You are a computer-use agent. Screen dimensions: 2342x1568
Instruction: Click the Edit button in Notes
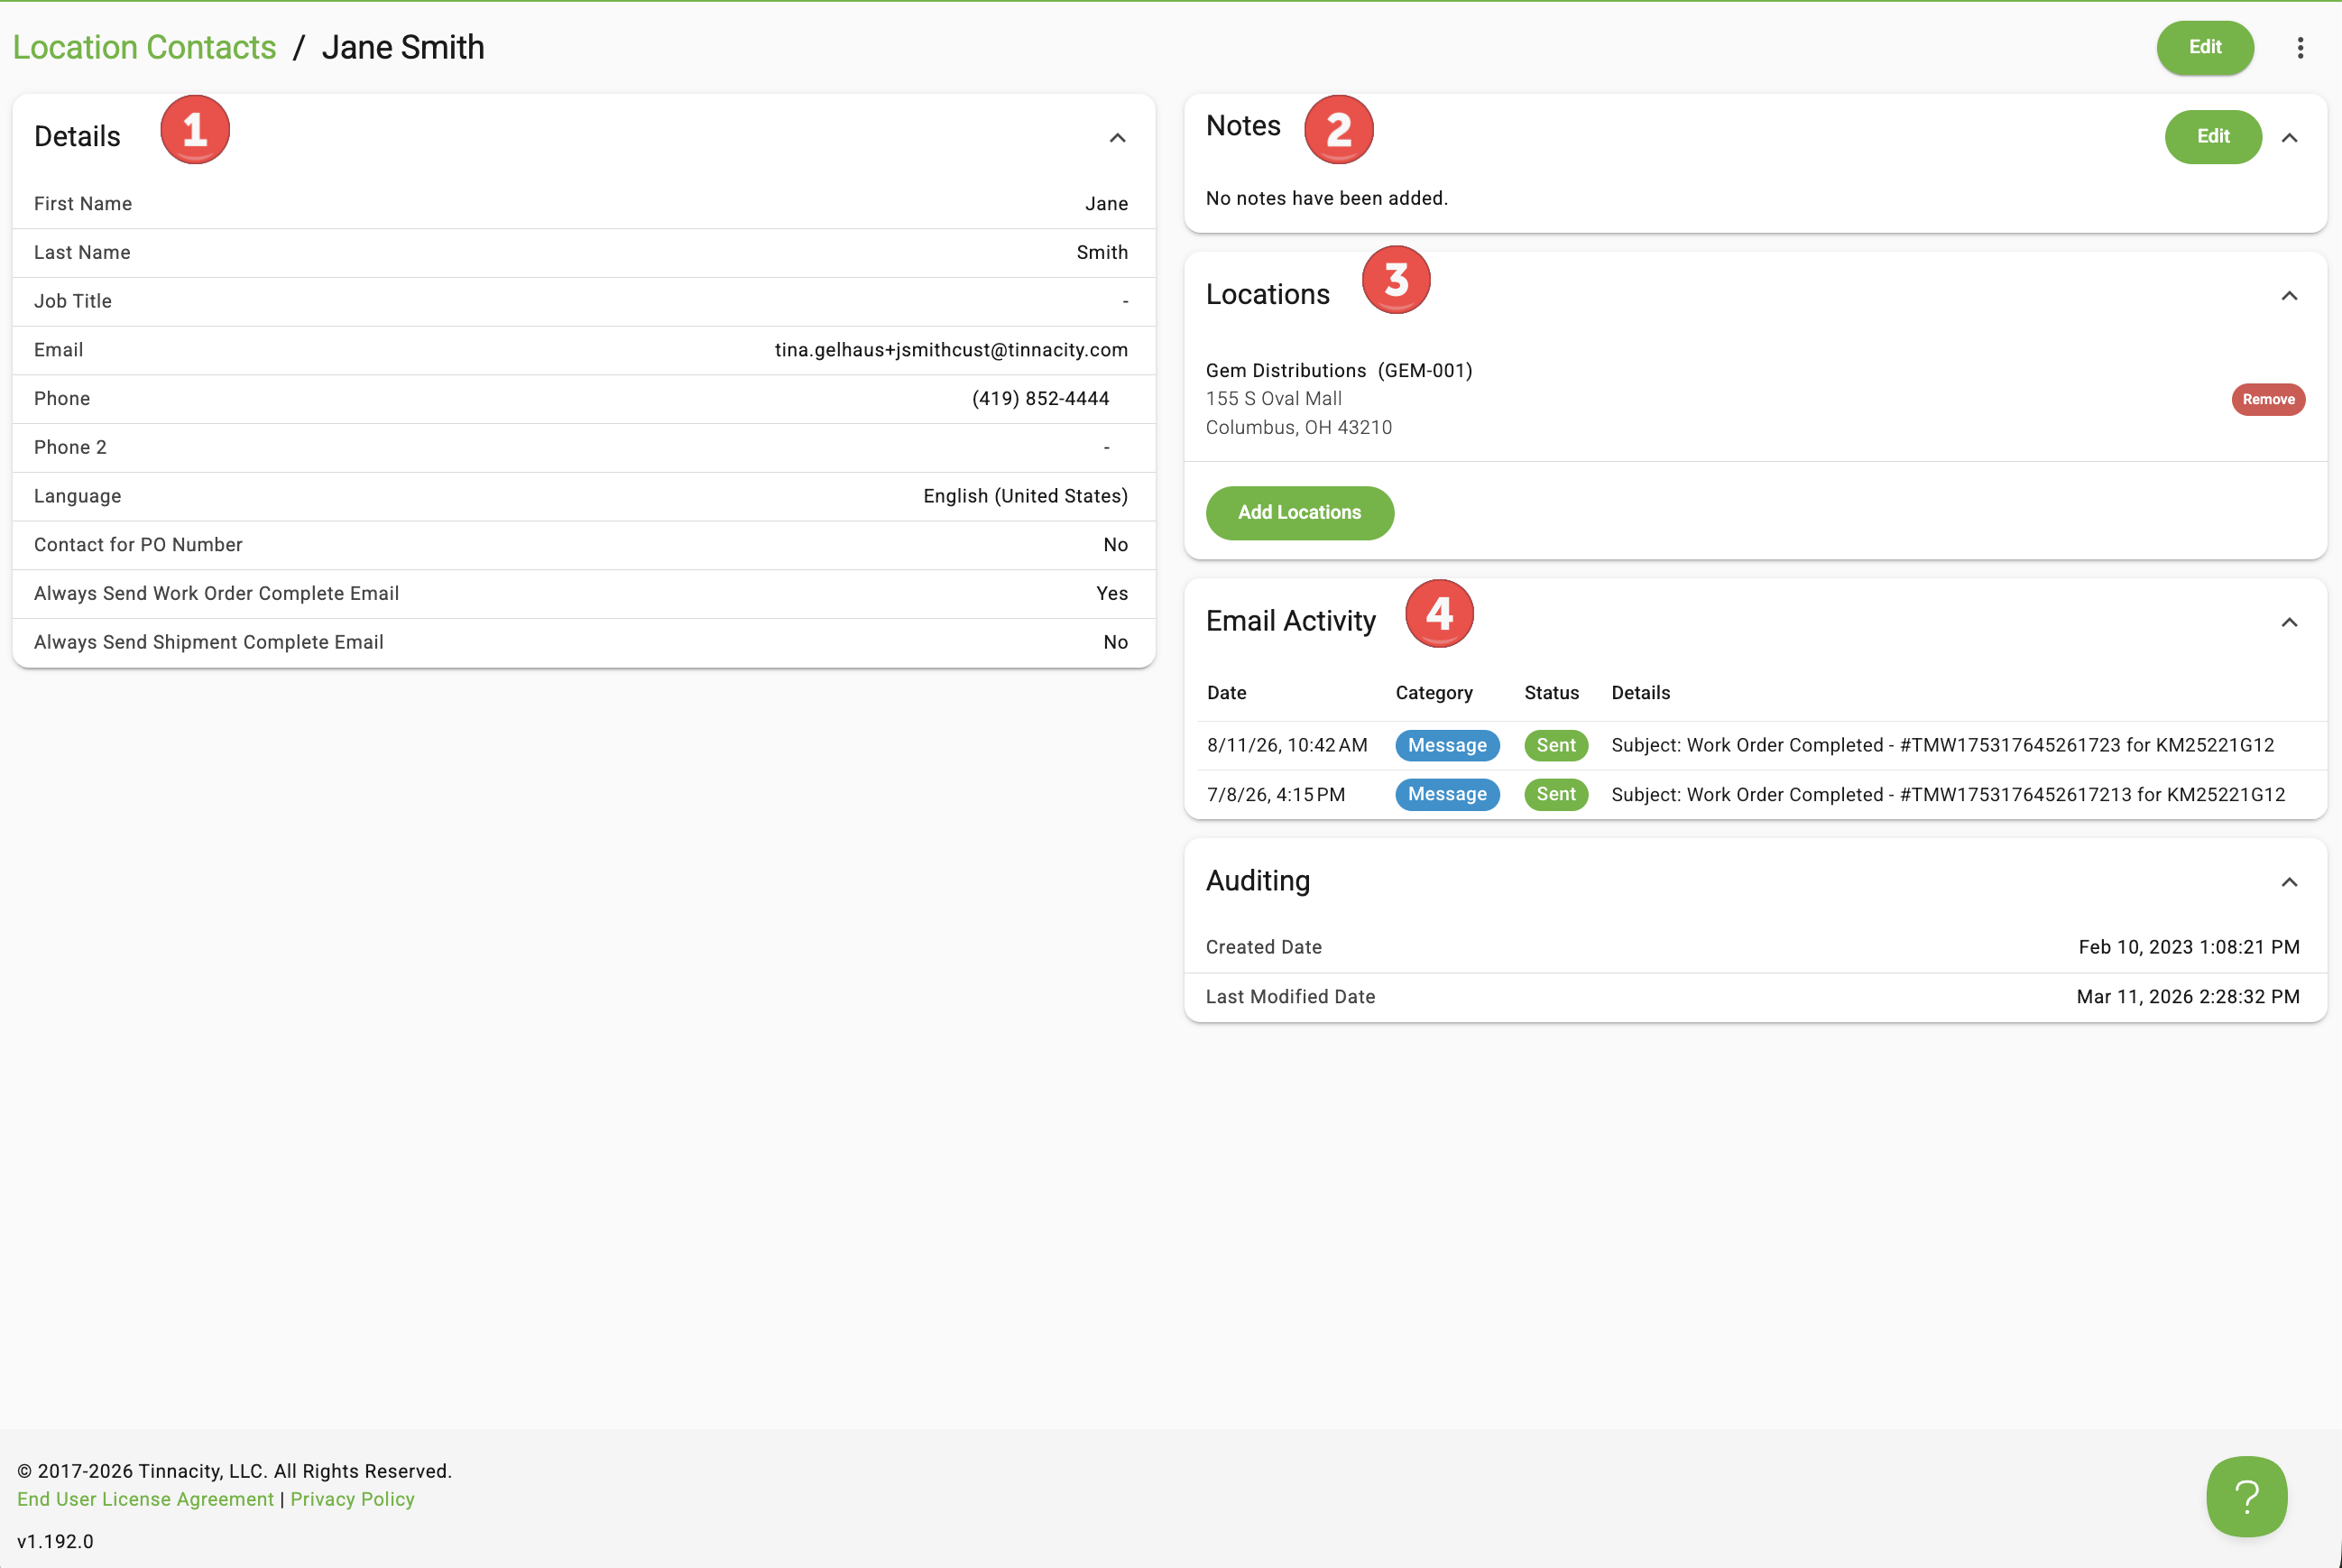pos(2213,136)
